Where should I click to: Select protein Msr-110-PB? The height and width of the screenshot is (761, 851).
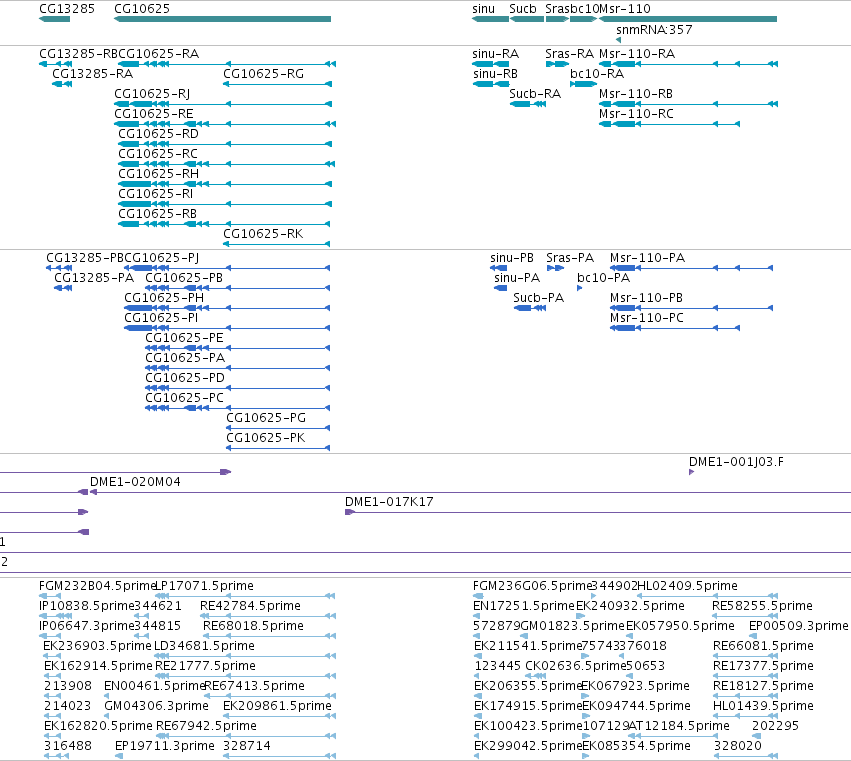pos(691,308)
